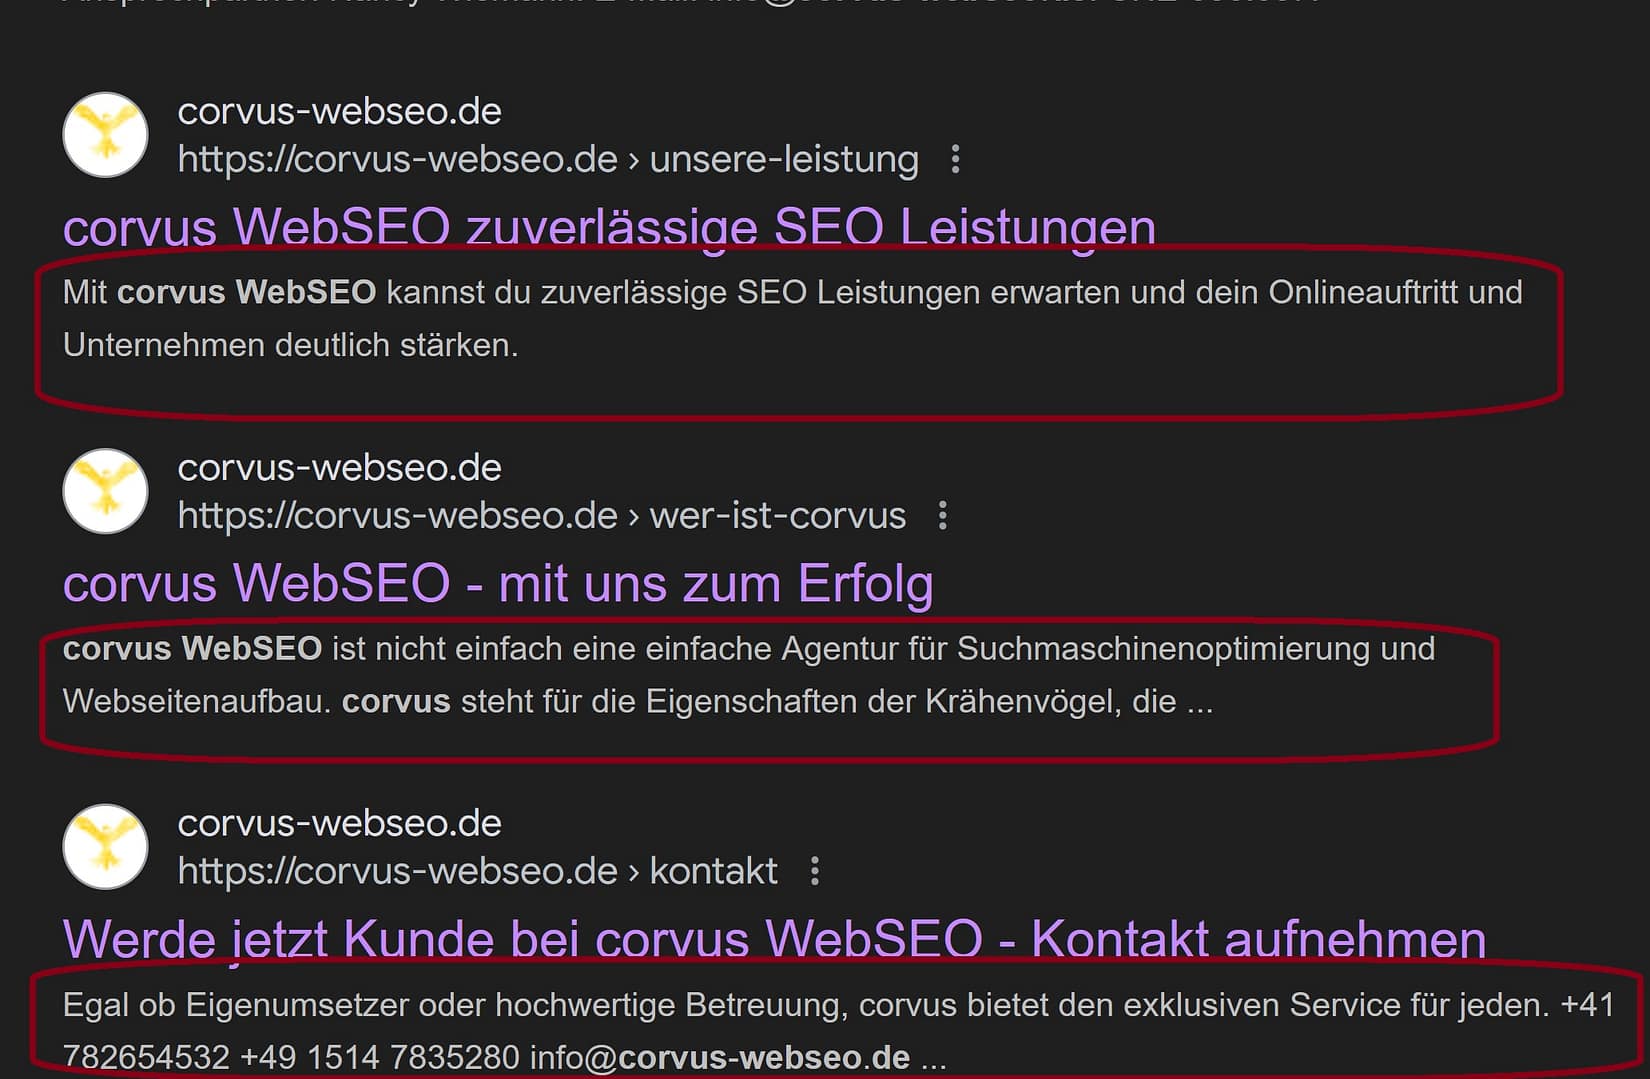Click site name above the wer-ist-corvus URL
This screenshot has height=1079, width=1650.
pos(340,467)
